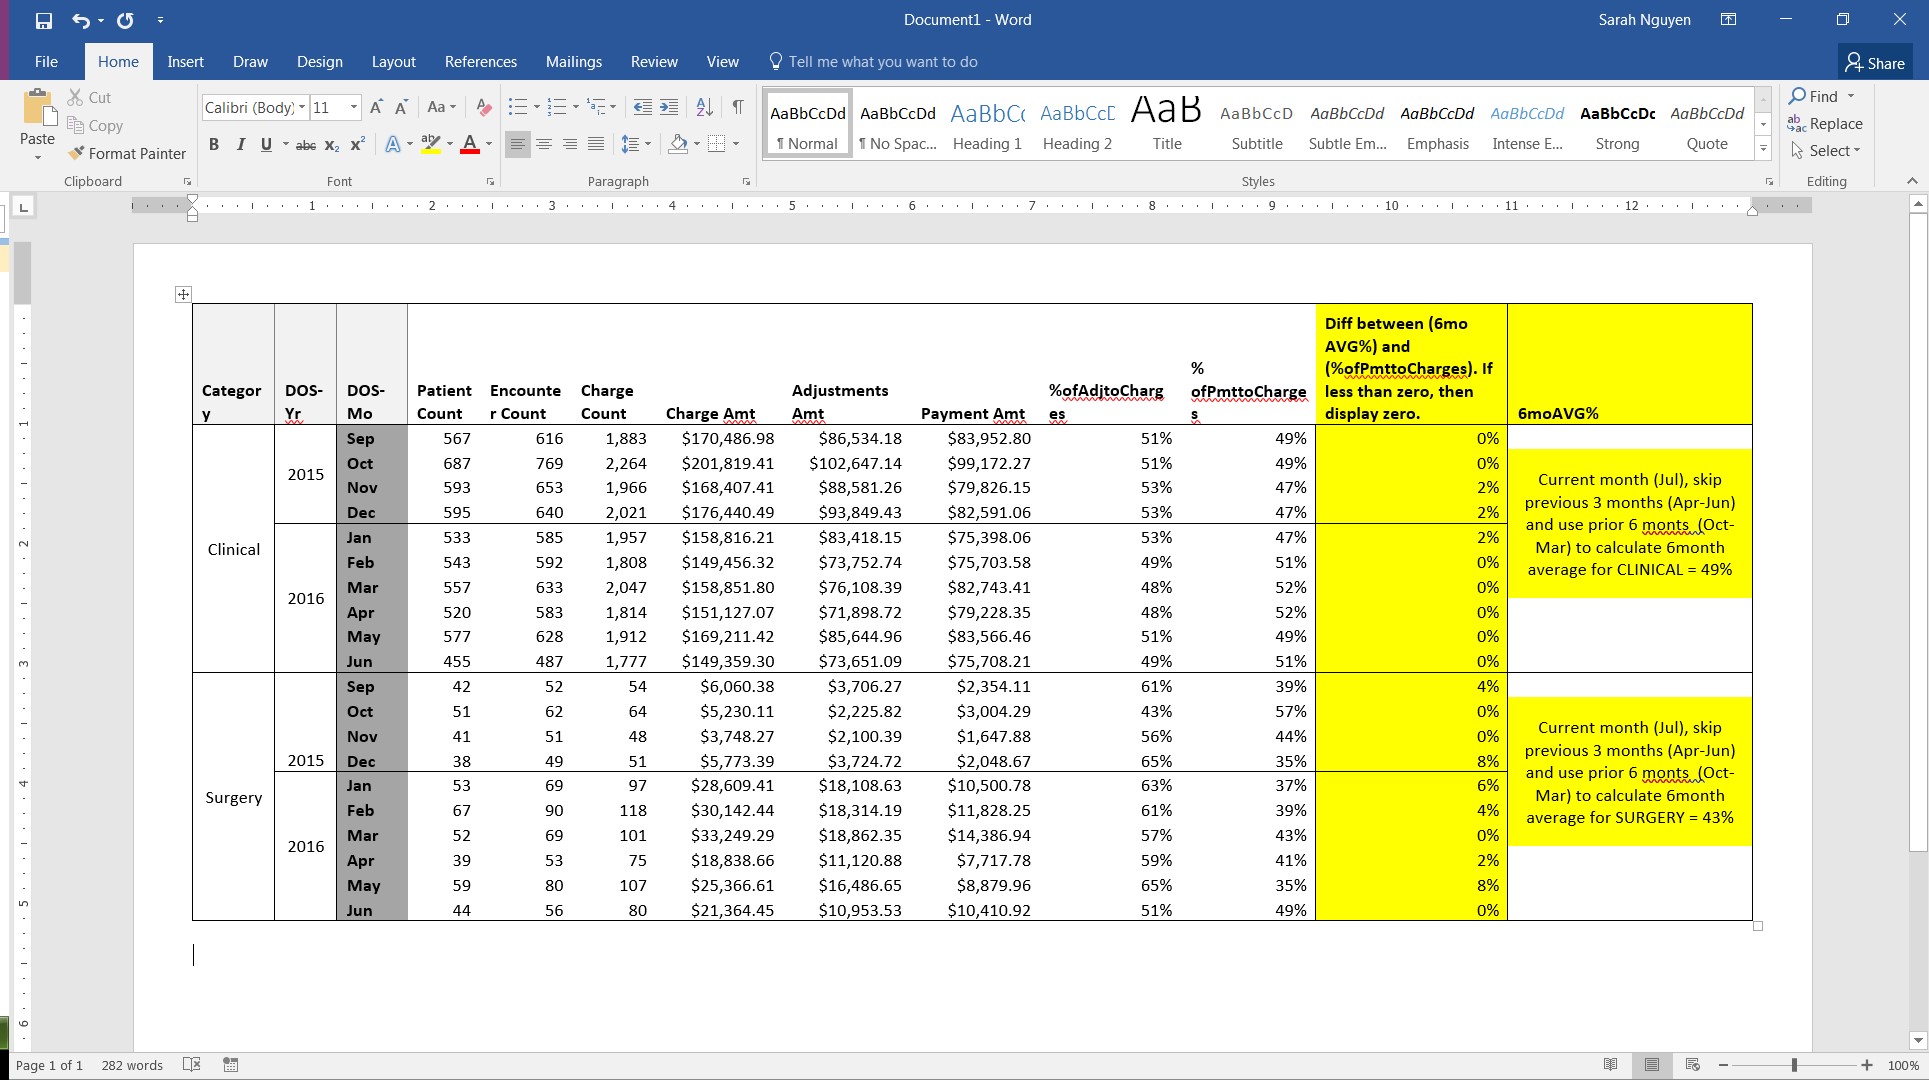
Task: Click the zoom slider handle
Action: pyautogui.click(x=1794, y=1066)
